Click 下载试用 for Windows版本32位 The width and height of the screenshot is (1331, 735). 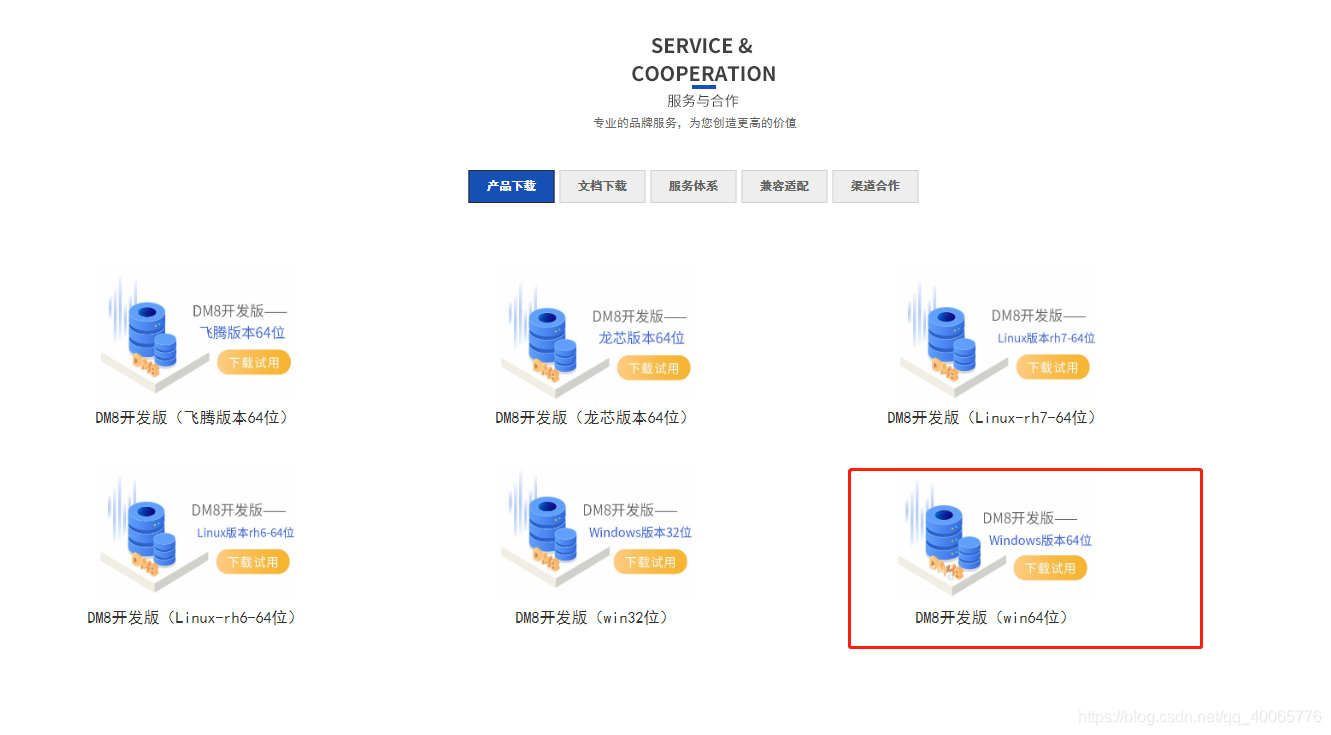(x=651, y=562)
